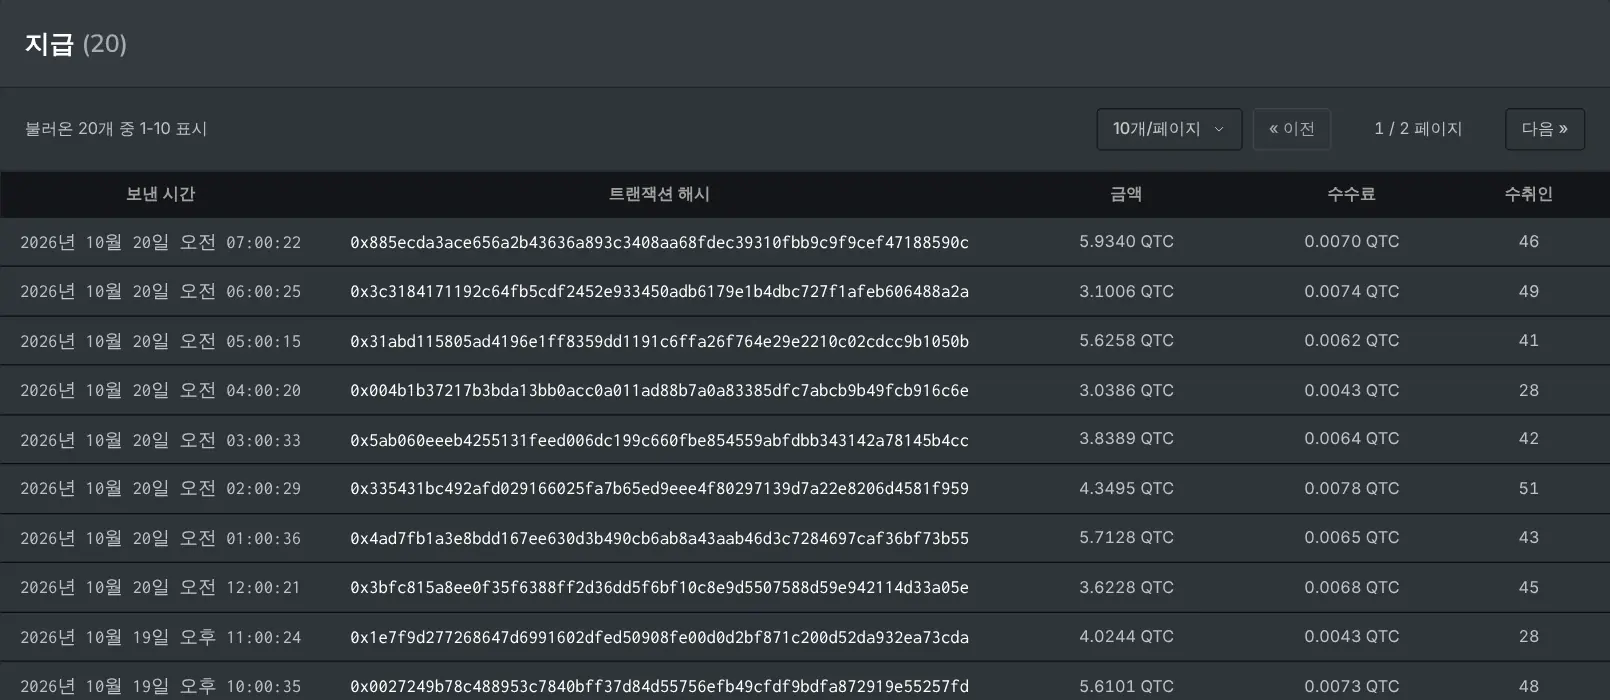Click the amount 5.6258 QTC
Viewport: 1610px width, 700px height.
coord(1126,341)
